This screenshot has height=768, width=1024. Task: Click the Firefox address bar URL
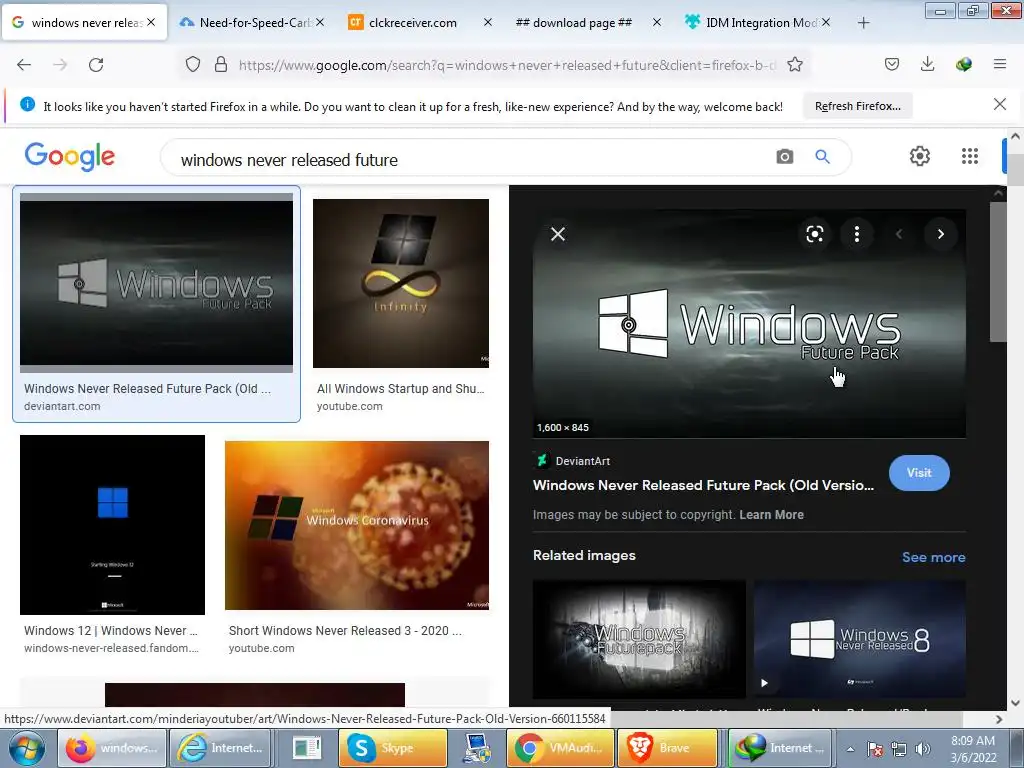click(507, 65)
